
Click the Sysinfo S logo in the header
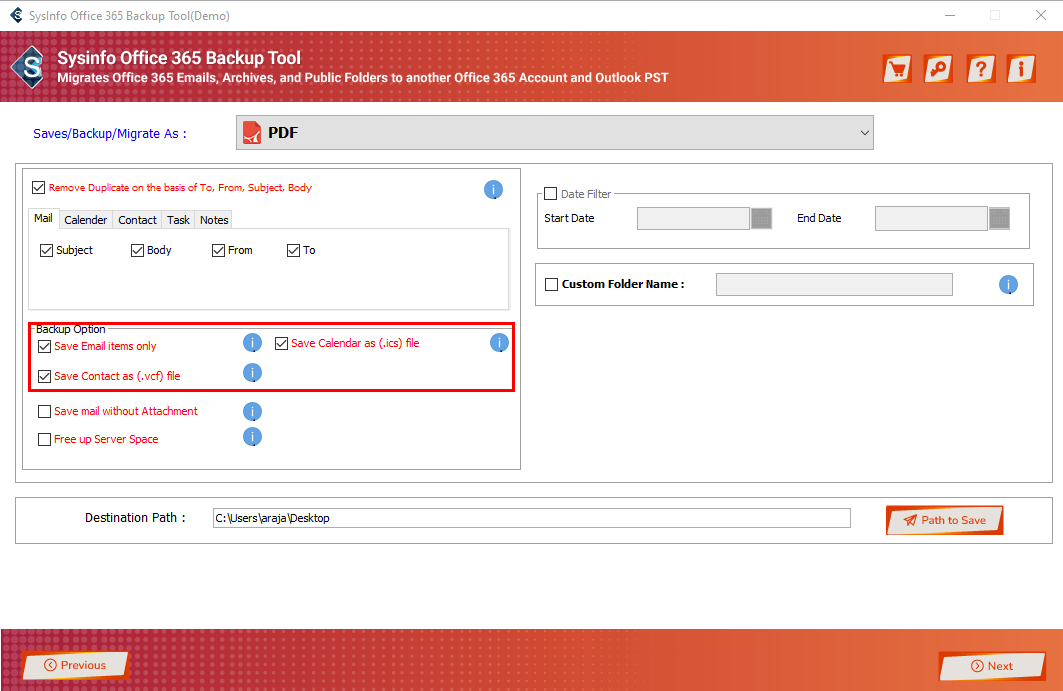29,67
